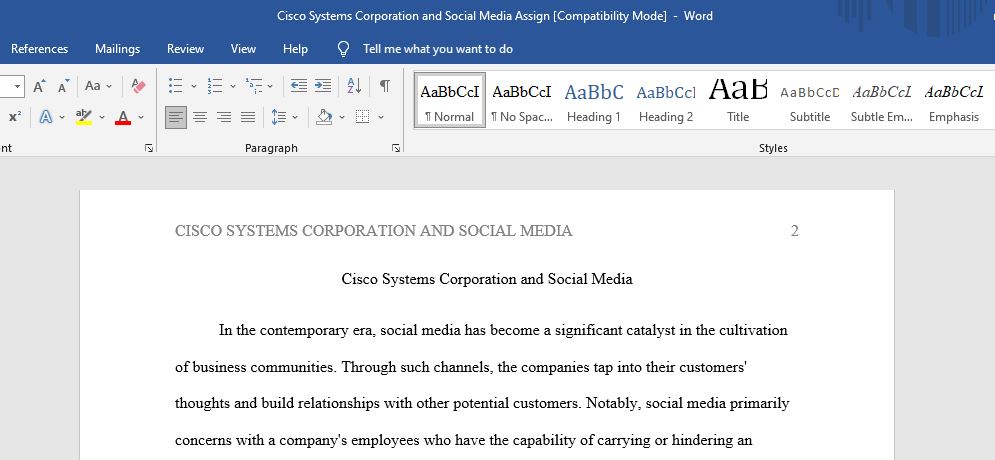The width and height of the screenshot is (995, 460).
Task: Clear all formatting with eraser icon
Action: pyautogui.click(x=138, y=86)
